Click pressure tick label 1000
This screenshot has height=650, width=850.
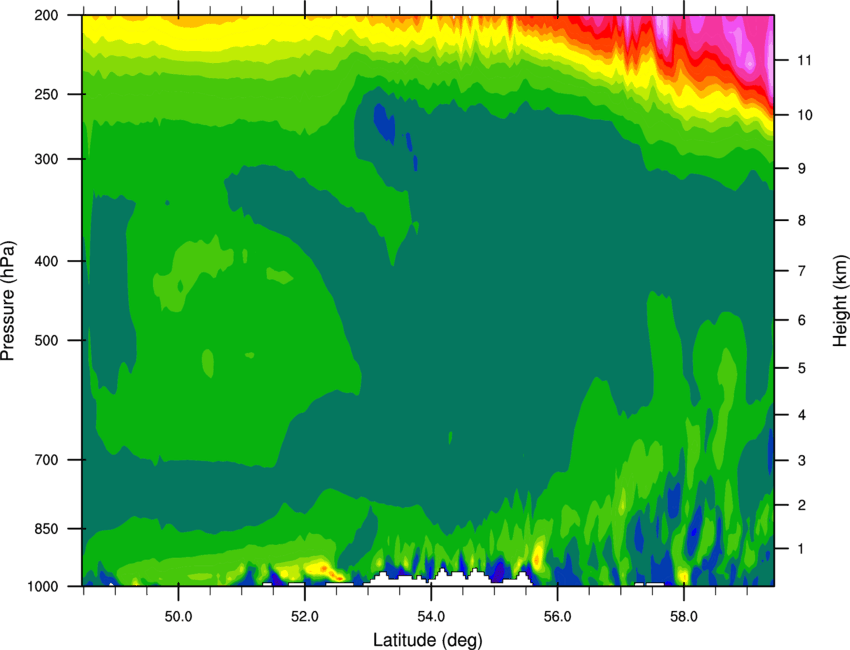coord(42,586)
